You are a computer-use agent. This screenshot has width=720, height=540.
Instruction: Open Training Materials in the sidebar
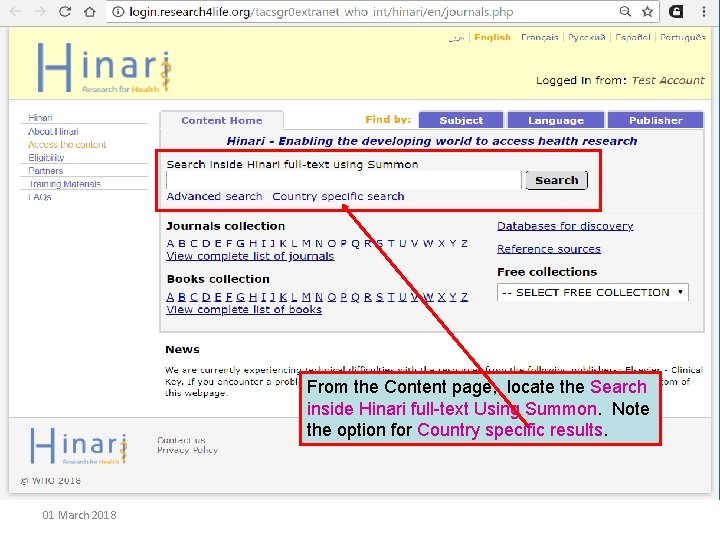coord(65,184)
